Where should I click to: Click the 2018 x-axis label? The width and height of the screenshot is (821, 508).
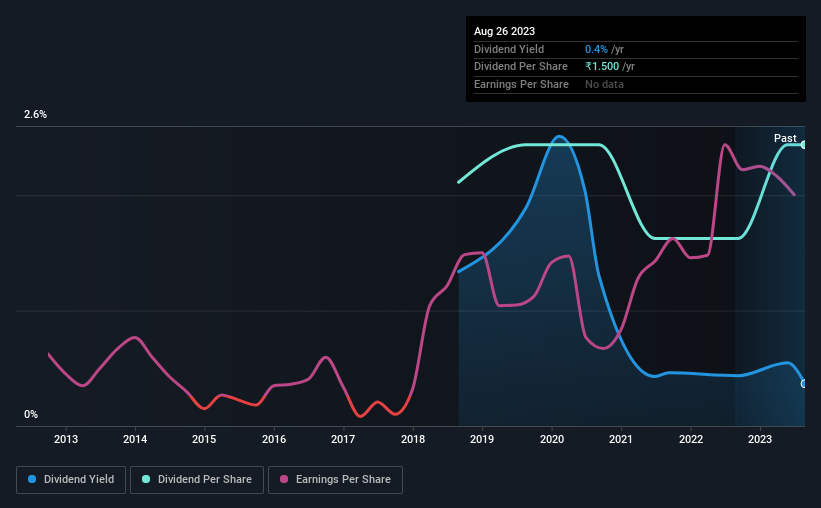(x=413, y=439)
